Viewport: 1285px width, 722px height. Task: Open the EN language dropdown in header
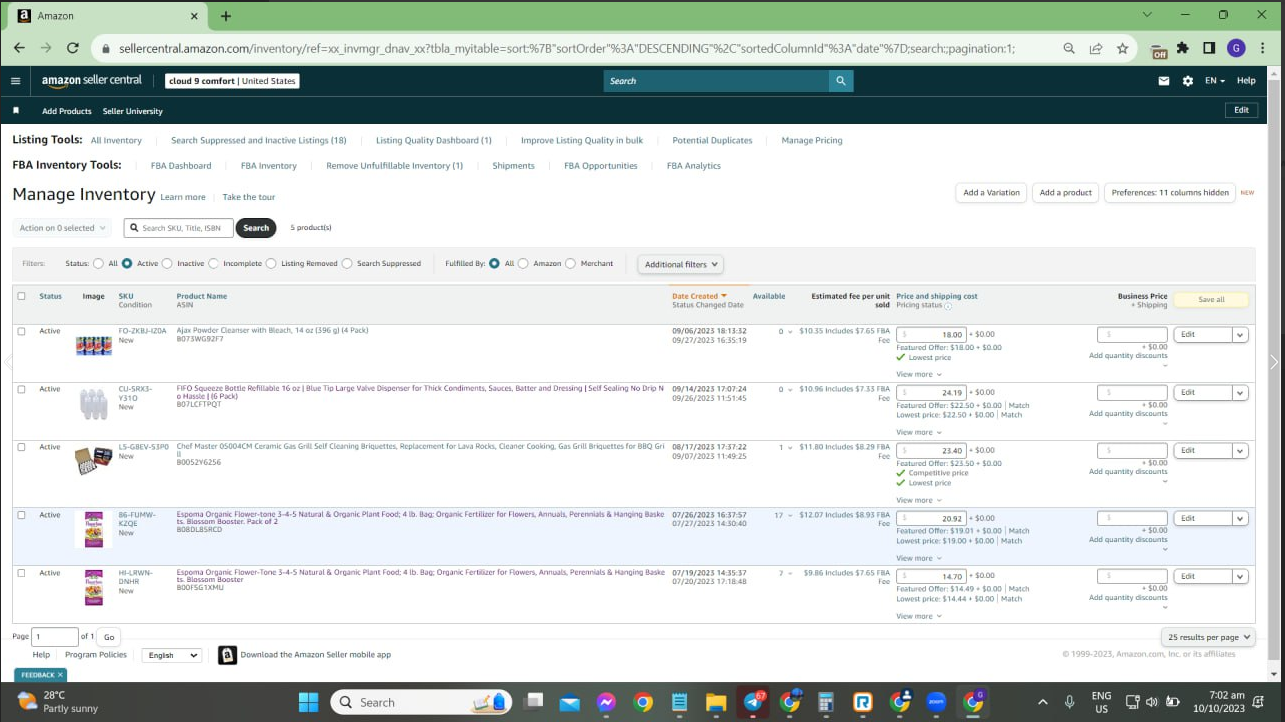pyautogui.click(x=1215, y=81)
